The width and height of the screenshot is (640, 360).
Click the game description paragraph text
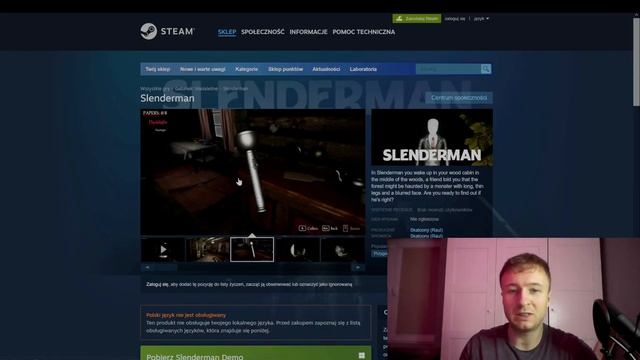coord(428,186)
